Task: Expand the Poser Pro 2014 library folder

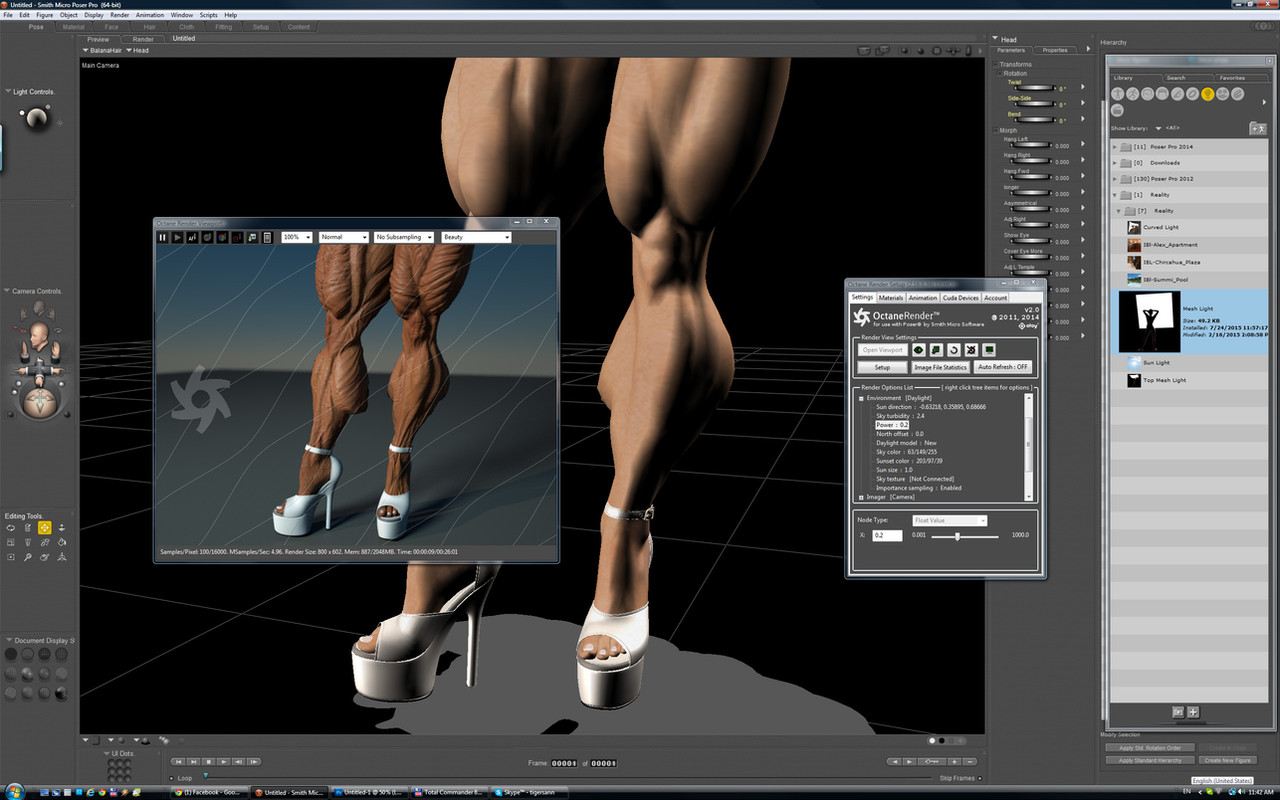Action: click(1116, 147)
